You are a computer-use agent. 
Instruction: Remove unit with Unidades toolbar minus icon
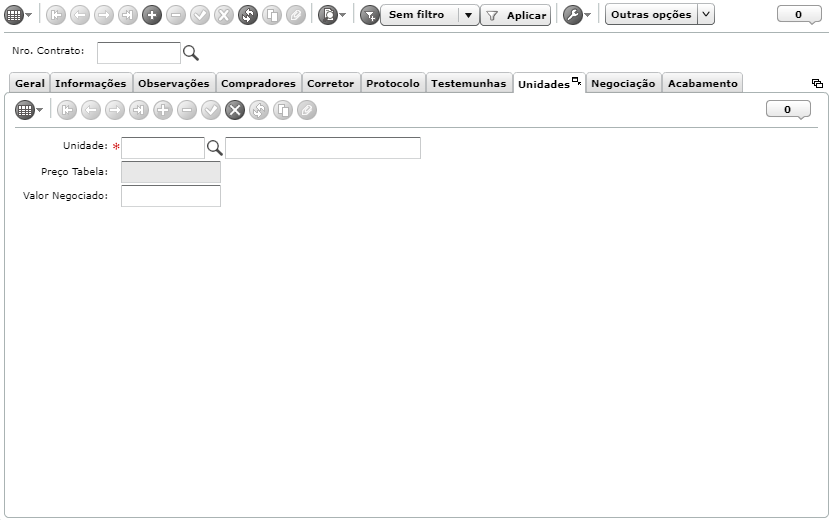(187, 110)
